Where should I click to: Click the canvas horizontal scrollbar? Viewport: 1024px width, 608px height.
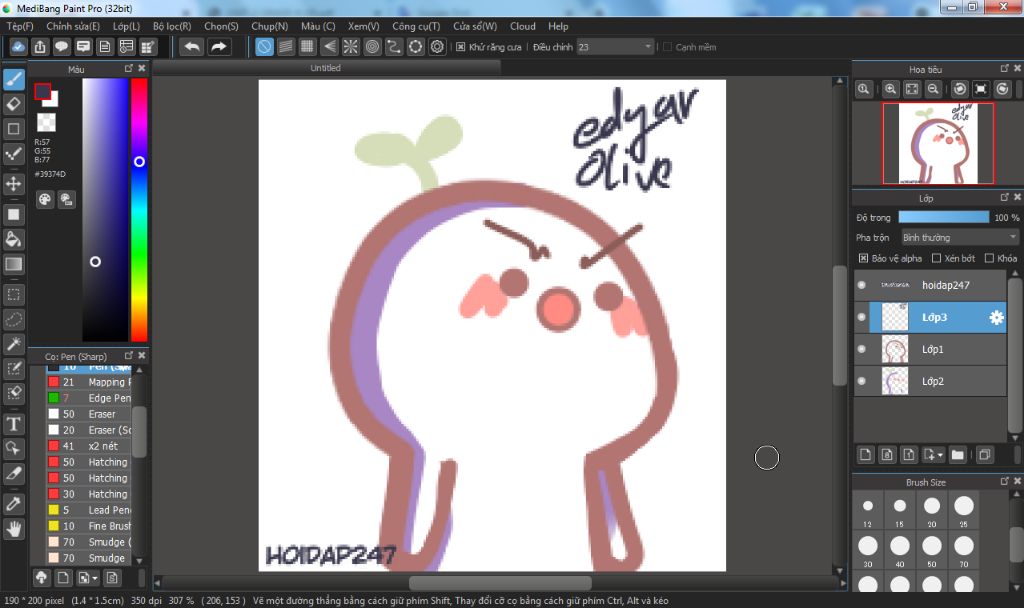click(500, 583)
